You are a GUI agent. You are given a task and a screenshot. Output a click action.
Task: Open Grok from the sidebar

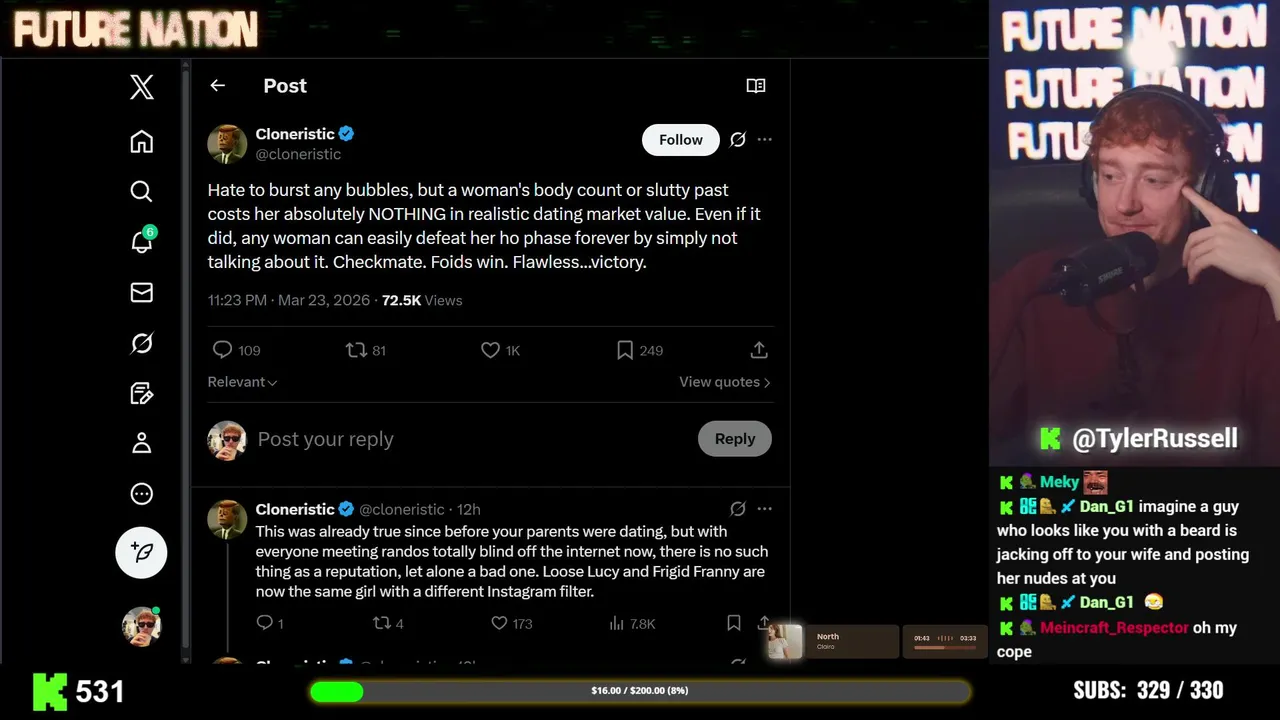click(x=142, y=343)
